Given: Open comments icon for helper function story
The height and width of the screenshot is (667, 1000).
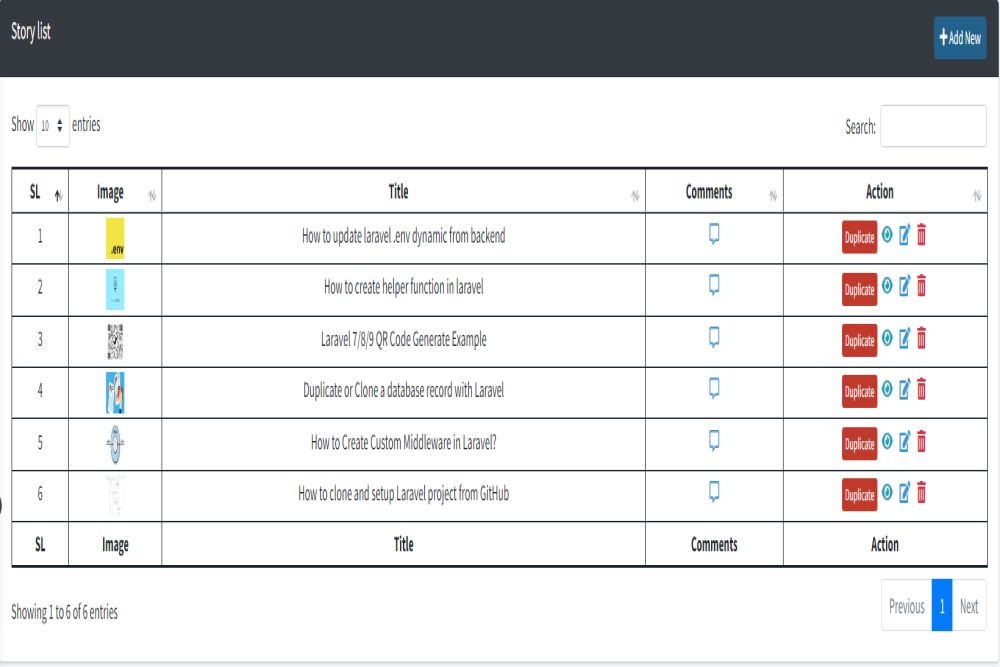Looking at the screenshot, I should tap(714, 285).
